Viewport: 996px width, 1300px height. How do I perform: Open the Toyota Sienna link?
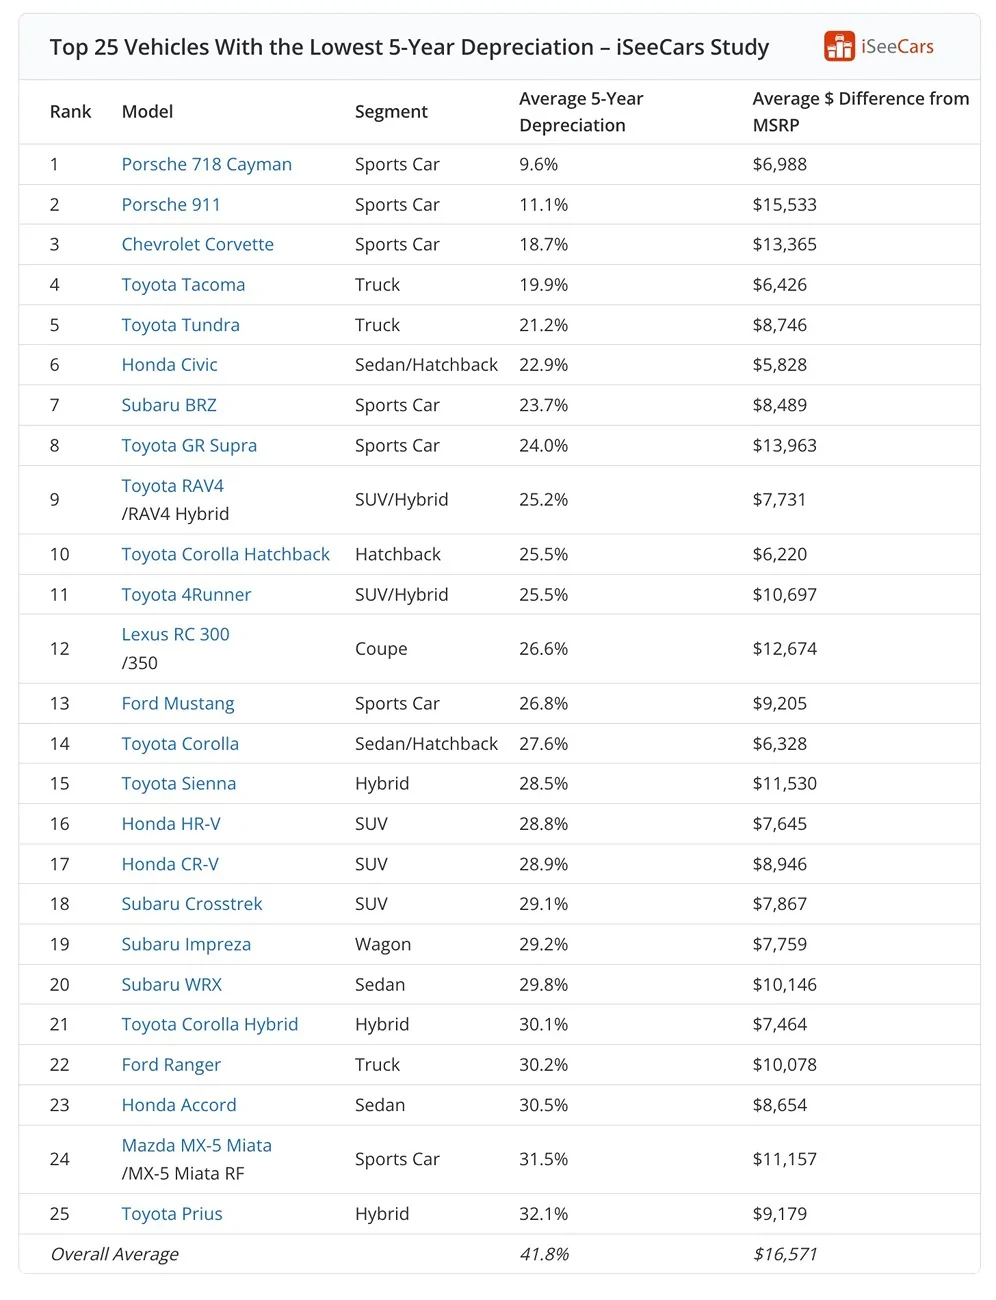click(179, 783)
